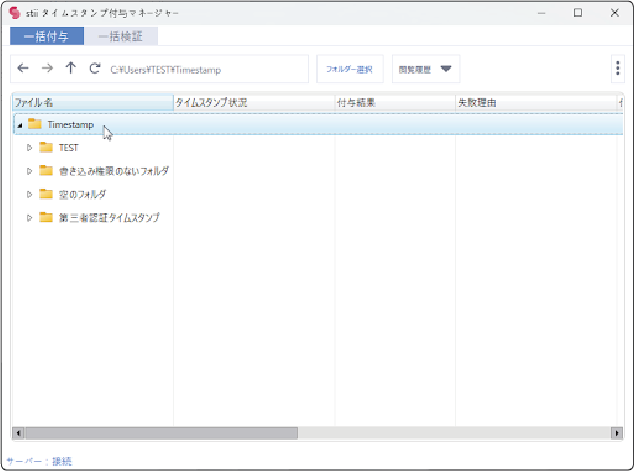This screenshot has width=634, height=471.
Task: Click the TEST folder icon
Action: click(46, 148)
